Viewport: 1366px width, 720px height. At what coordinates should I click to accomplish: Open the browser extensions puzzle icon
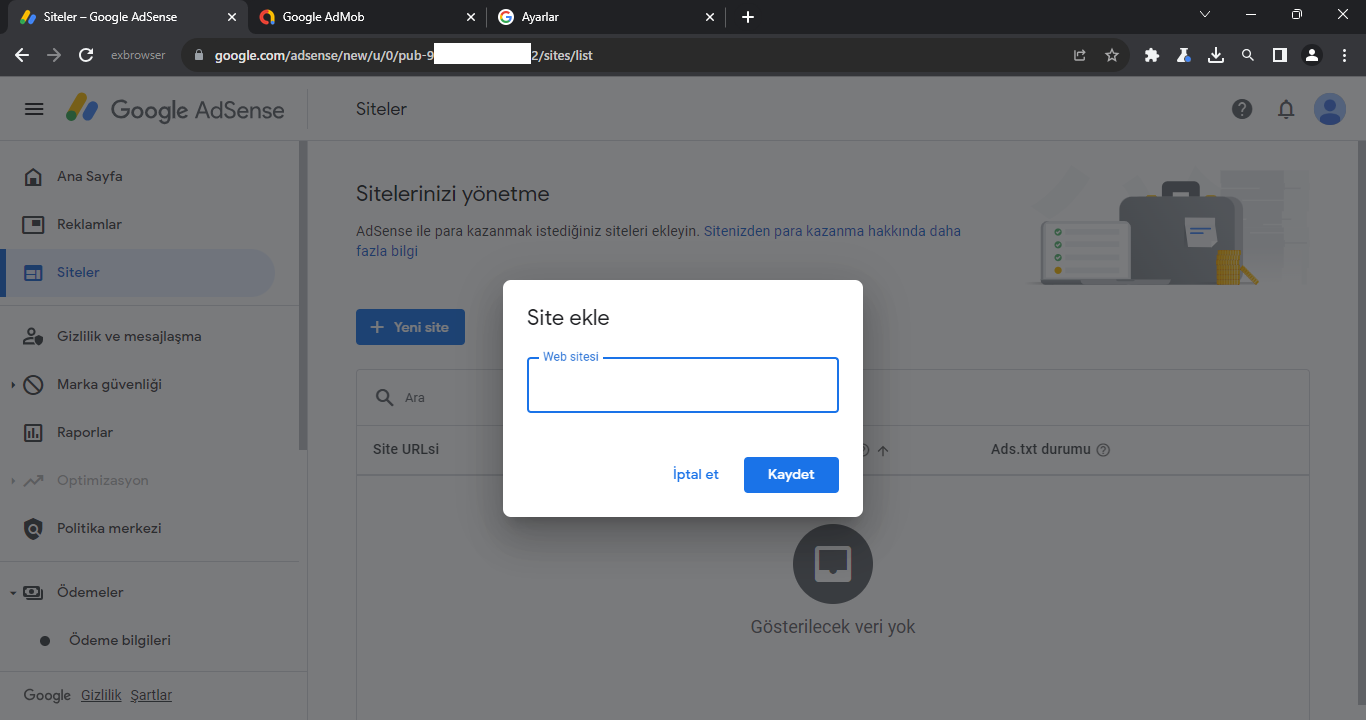[x=1152, y=55]
